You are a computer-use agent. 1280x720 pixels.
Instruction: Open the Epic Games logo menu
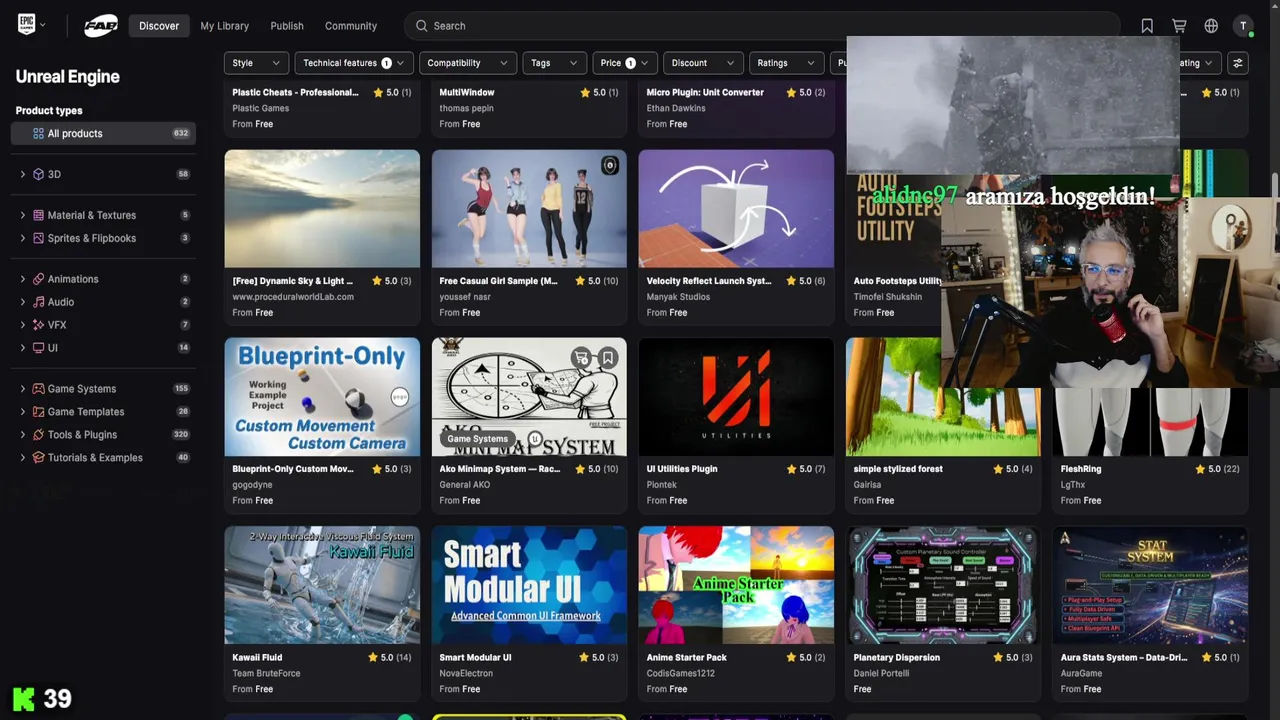point(31,25)
